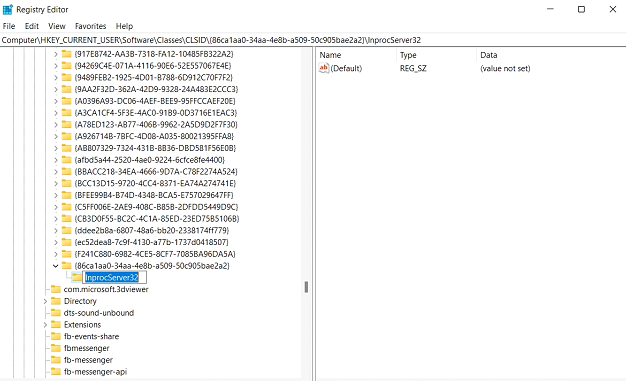Viewport: 626px width, 381px height.
Task: Click the (Default) string value icon
Action: [x=324, y=68]
